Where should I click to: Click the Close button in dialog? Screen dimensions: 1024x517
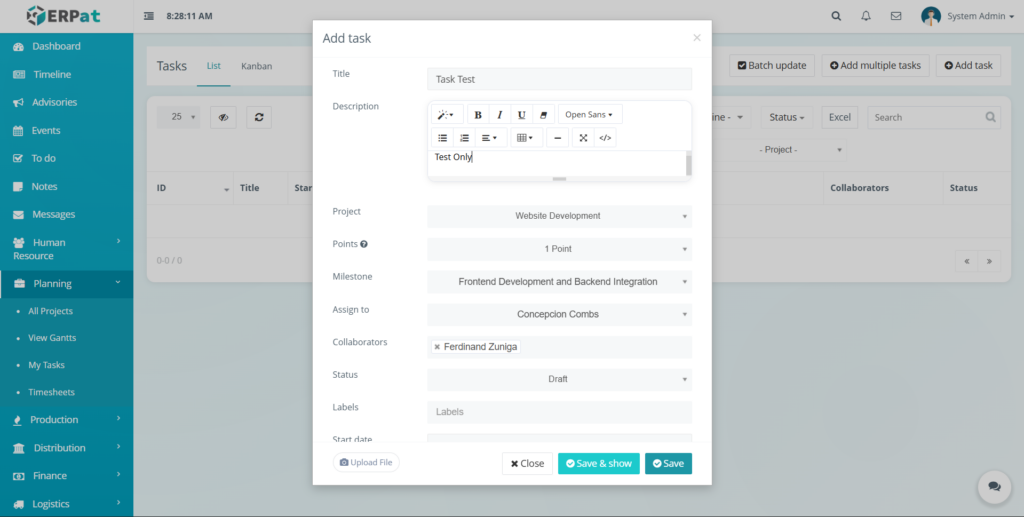click(527, 463)
